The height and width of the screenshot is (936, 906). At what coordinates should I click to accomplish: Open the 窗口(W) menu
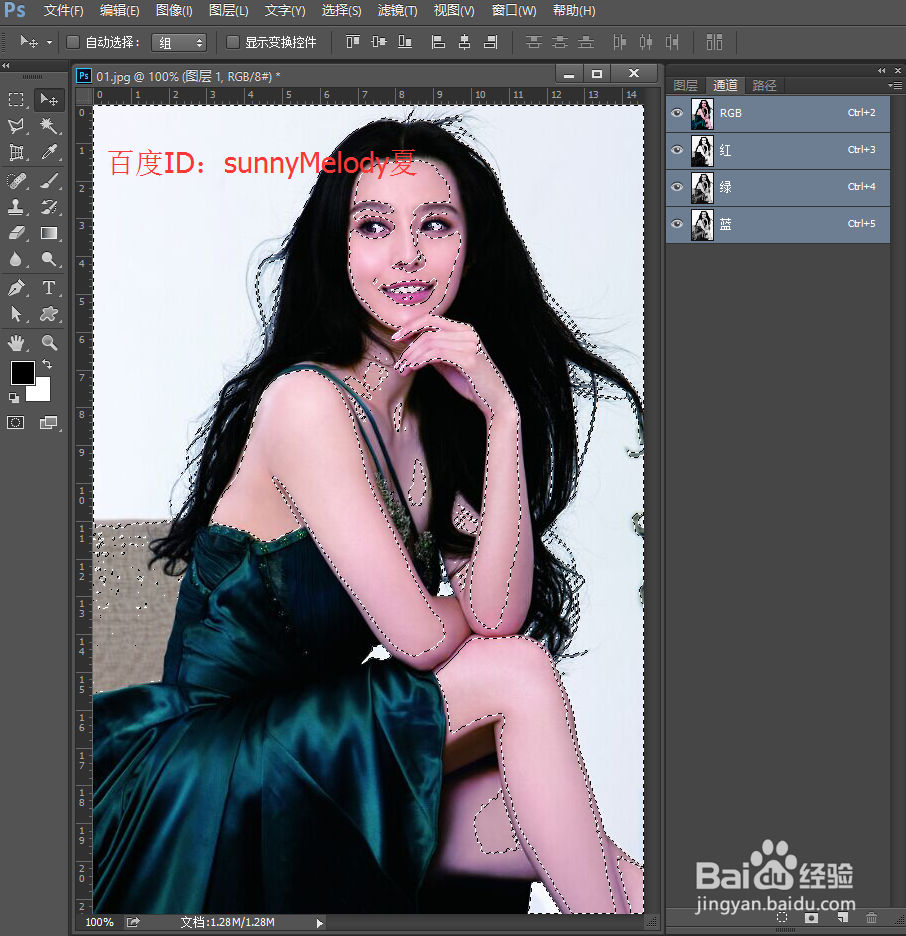point(514,11)
